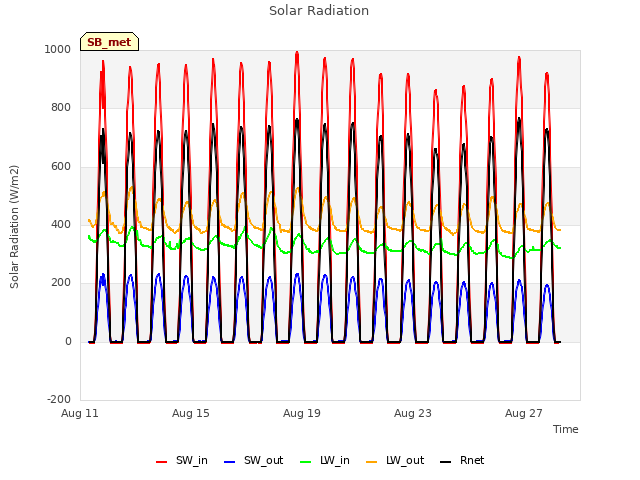Click the 0 y-axis tick label

click(x=68, y=341)
